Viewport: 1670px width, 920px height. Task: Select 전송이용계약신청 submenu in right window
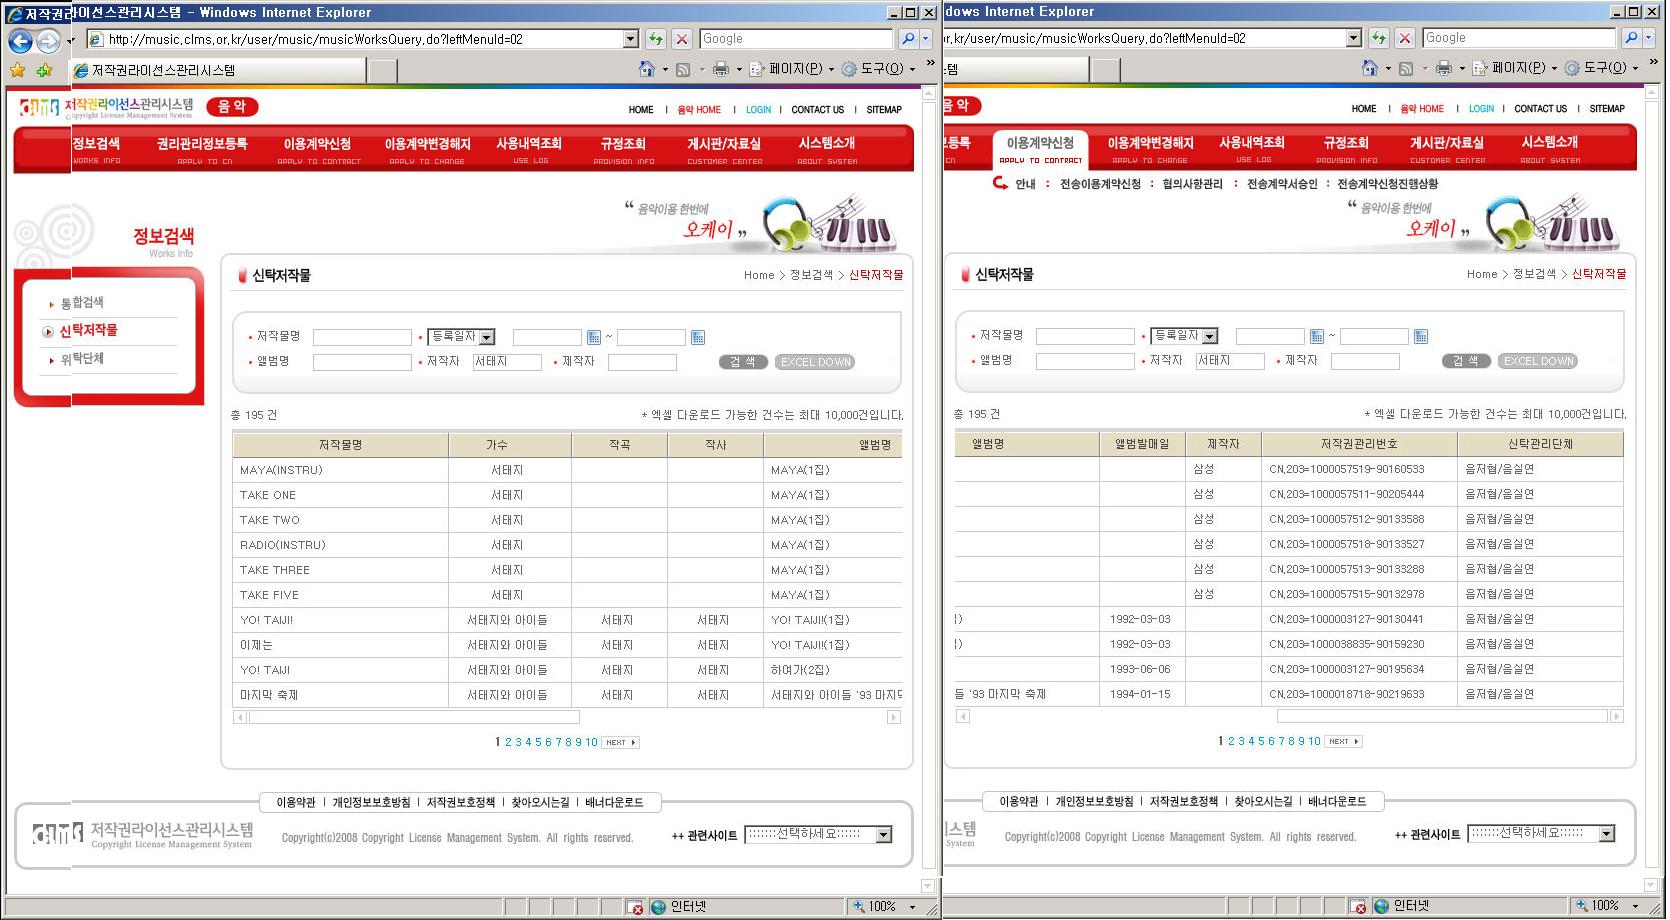pyautogui.click(x=1100, y=184)
